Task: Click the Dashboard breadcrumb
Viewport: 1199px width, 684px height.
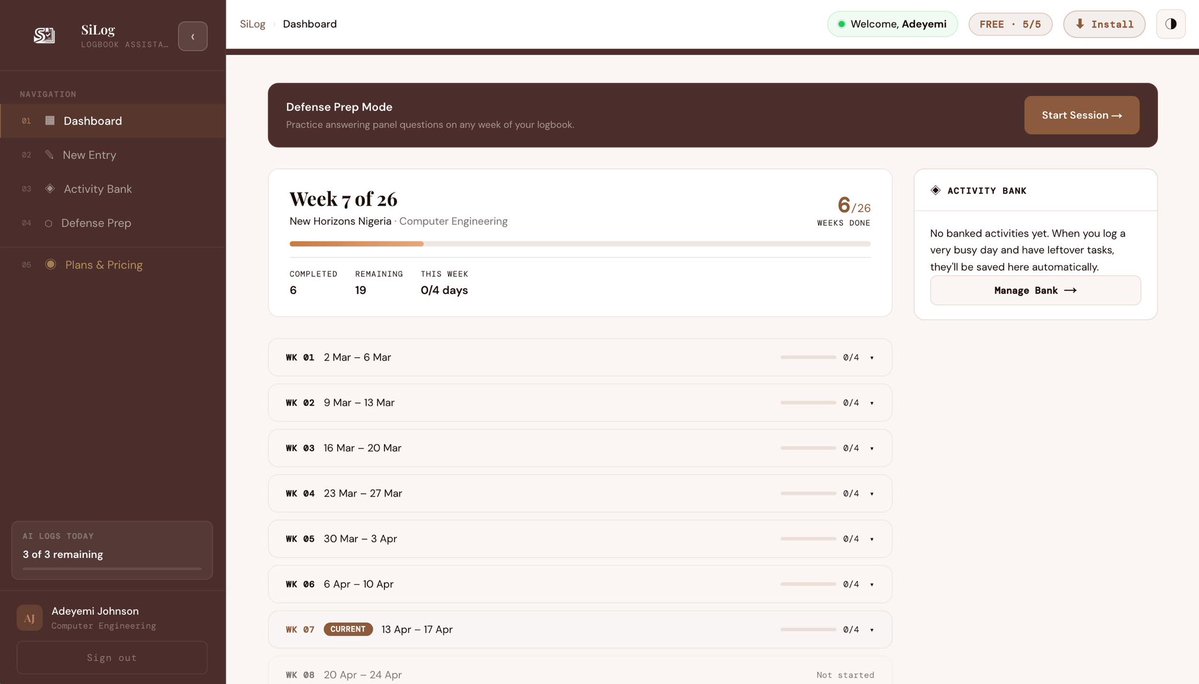Action: [310, 24]
